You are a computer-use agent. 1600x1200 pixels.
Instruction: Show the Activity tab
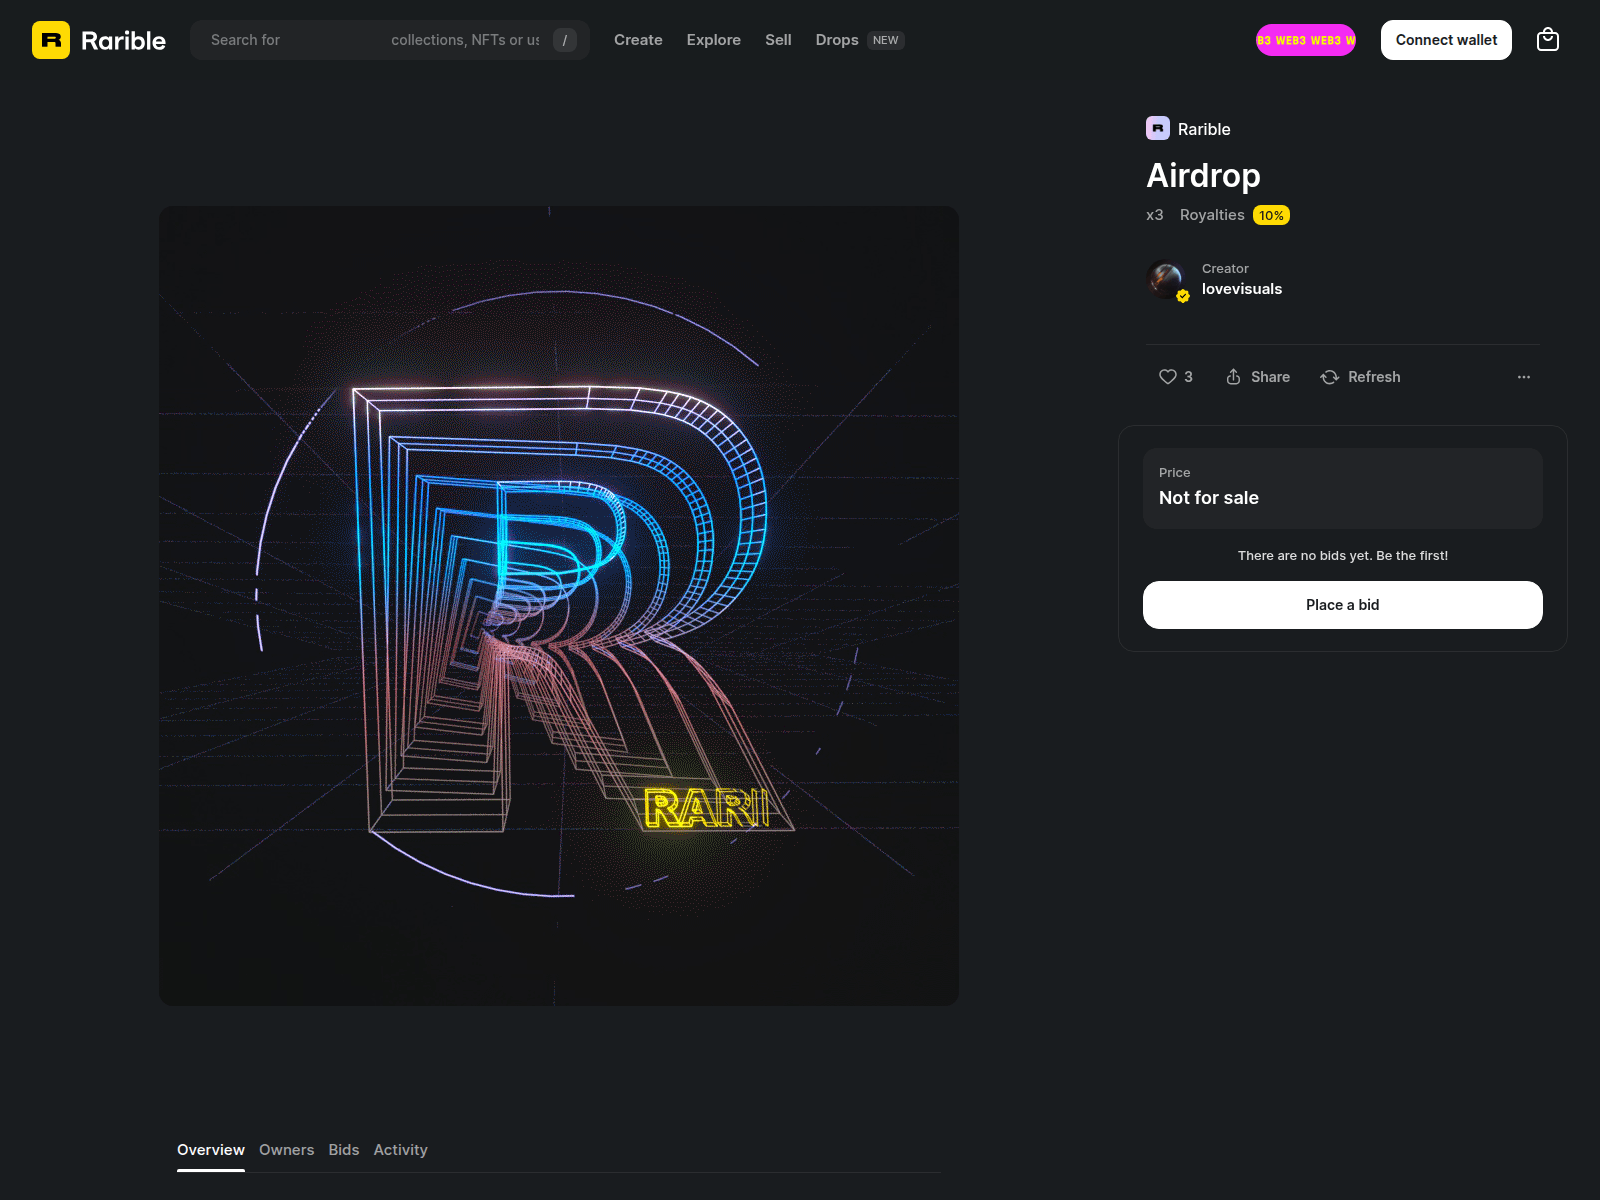point(400,1150)
